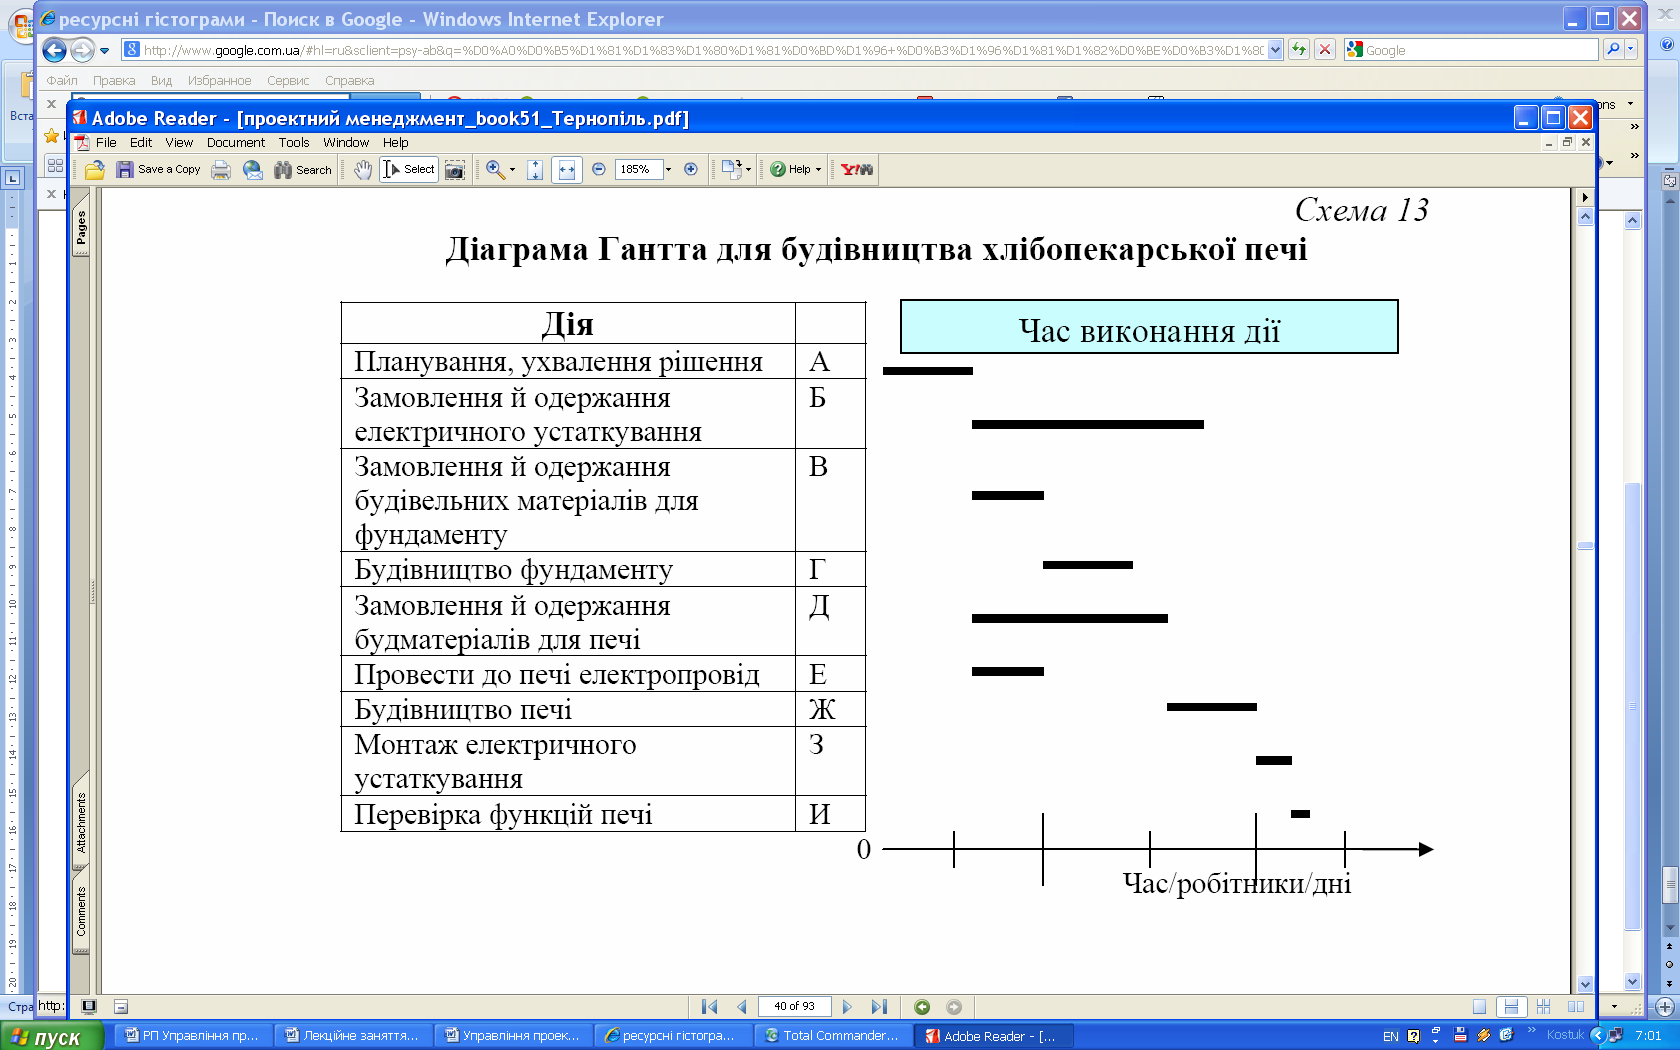1680x1050 pixels.
Task: Select Continuous Facing layout icon
Action: (x=1544, y=1007)
